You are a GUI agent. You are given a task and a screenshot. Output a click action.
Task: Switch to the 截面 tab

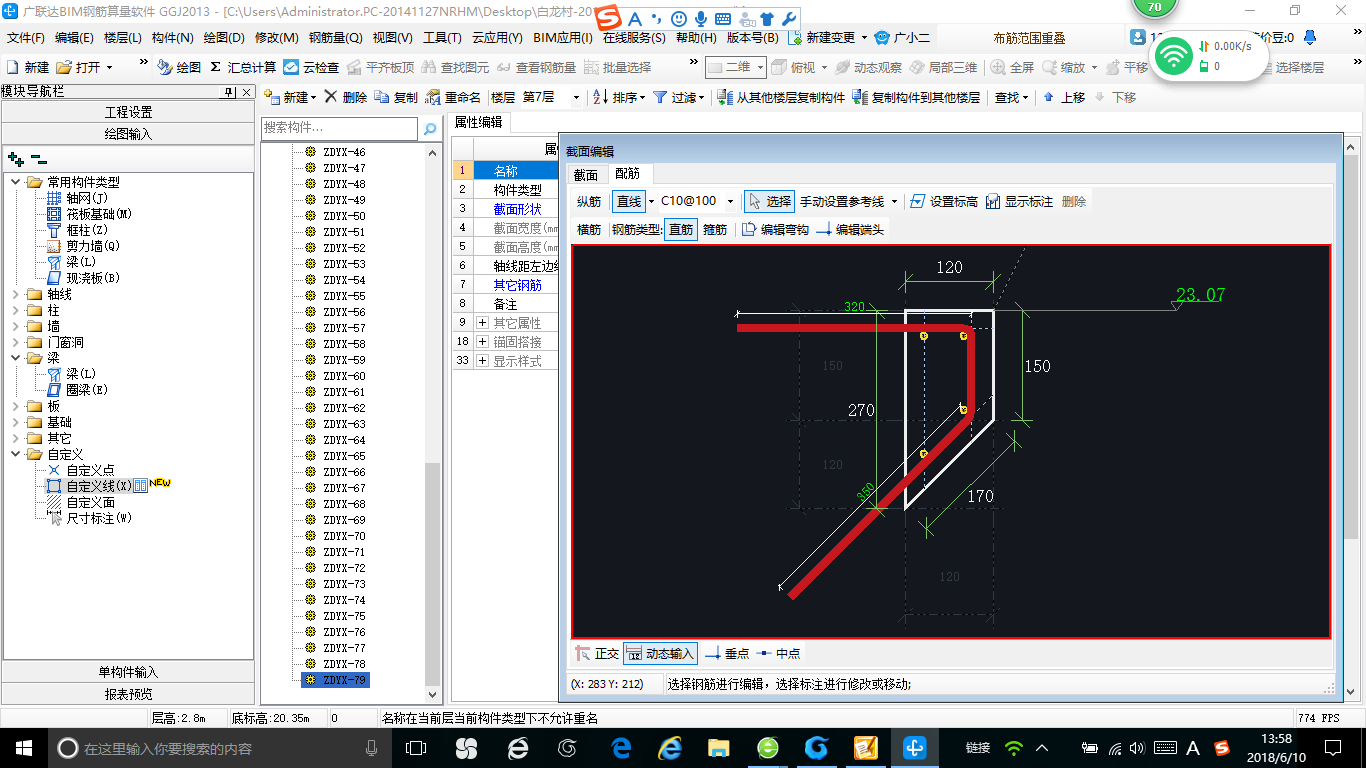click(x=586, y=175)
